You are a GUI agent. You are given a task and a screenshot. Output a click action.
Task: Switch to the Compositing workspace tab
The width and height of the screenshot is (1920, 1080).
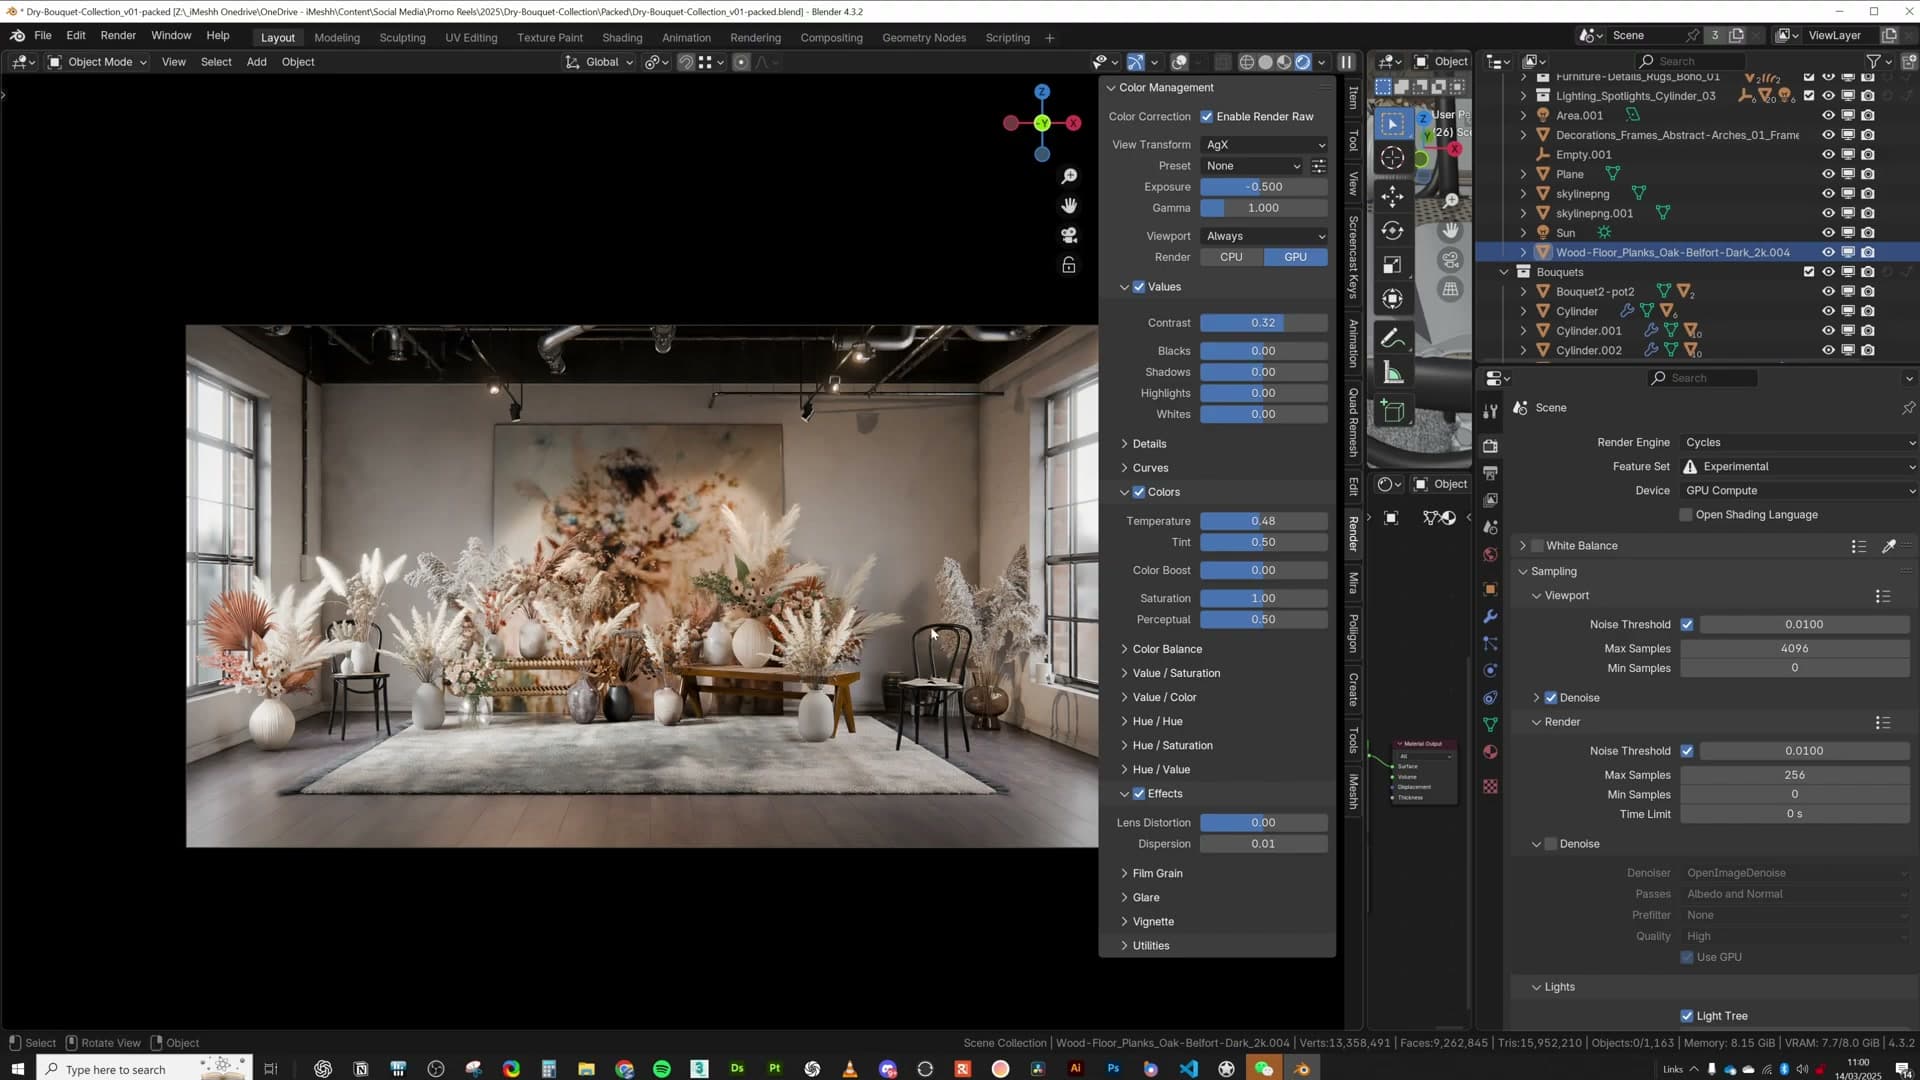tap(831, 38)
